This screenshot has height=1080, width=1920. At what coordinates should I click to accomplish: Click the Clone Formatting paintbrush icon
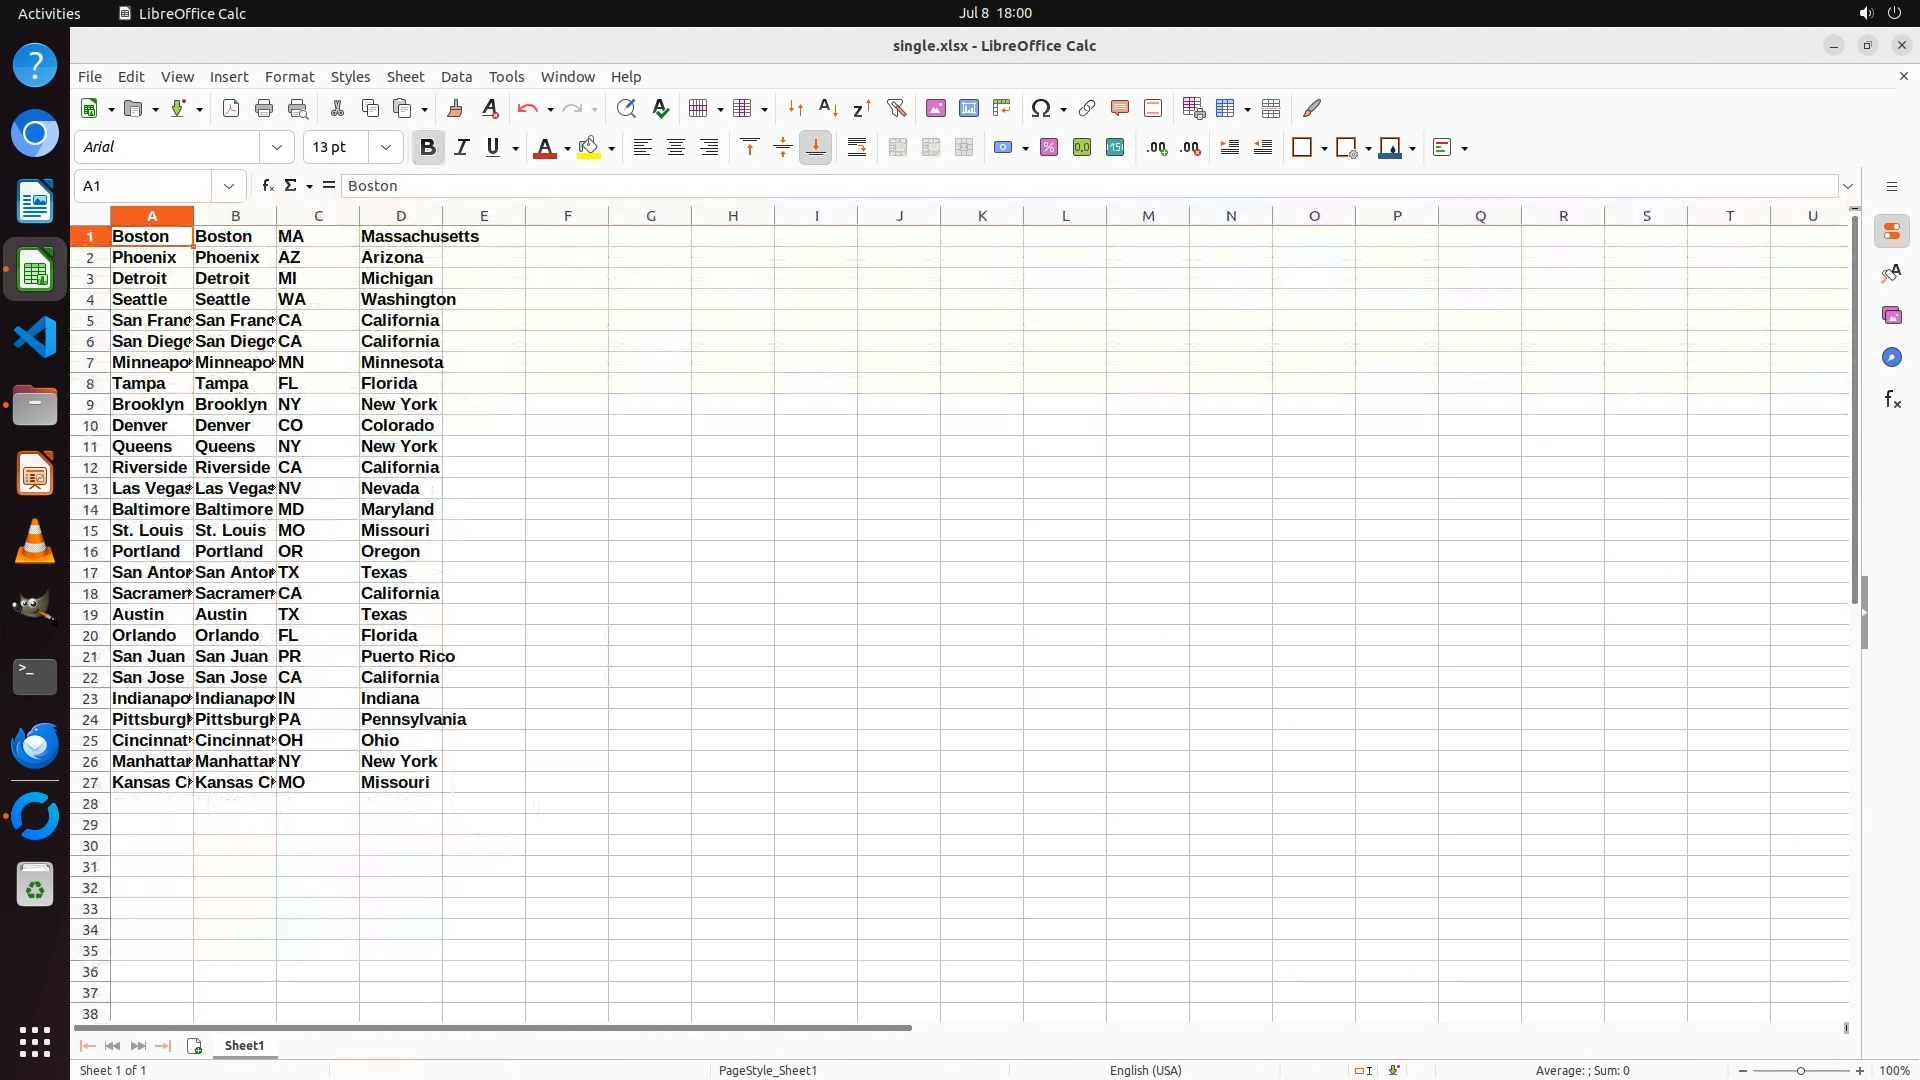tap(455, 108)
